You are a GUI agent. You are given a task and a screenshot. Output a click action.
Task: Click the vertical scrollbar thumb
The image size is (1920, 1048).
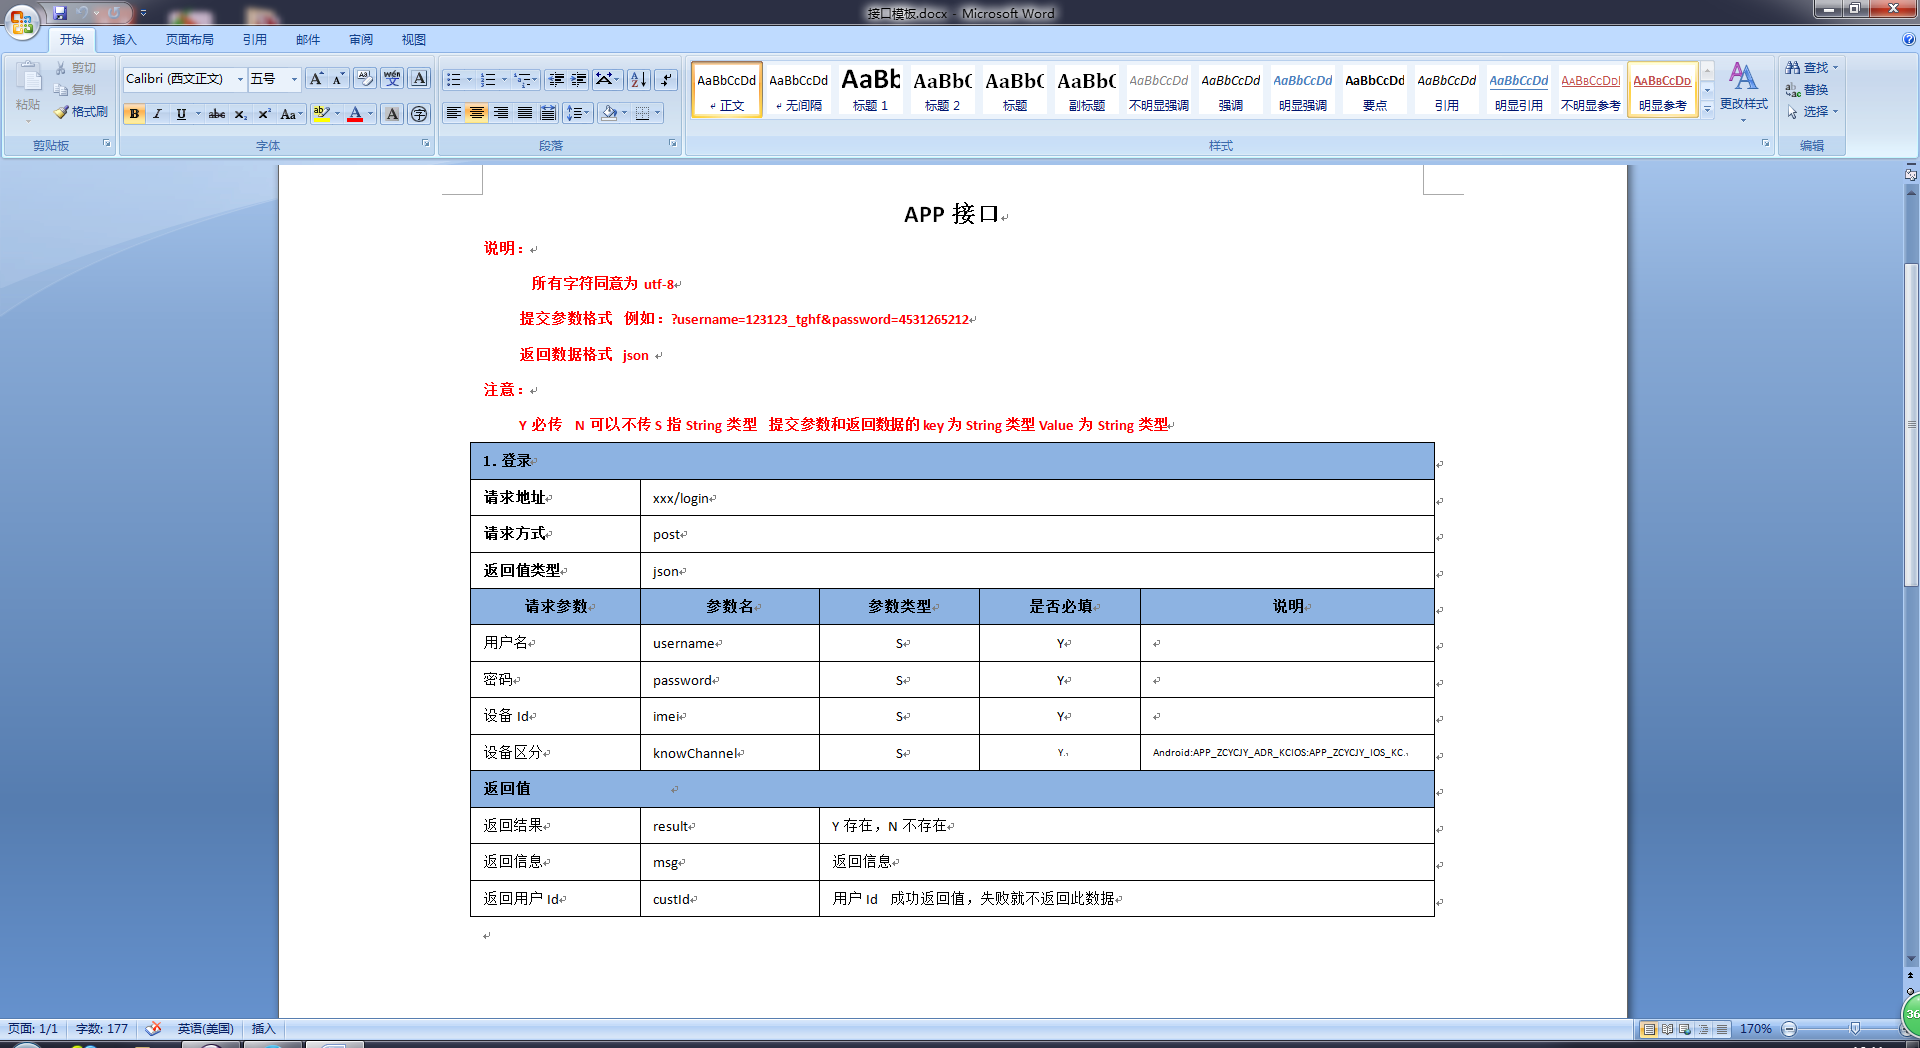(x=1911, y=425)
